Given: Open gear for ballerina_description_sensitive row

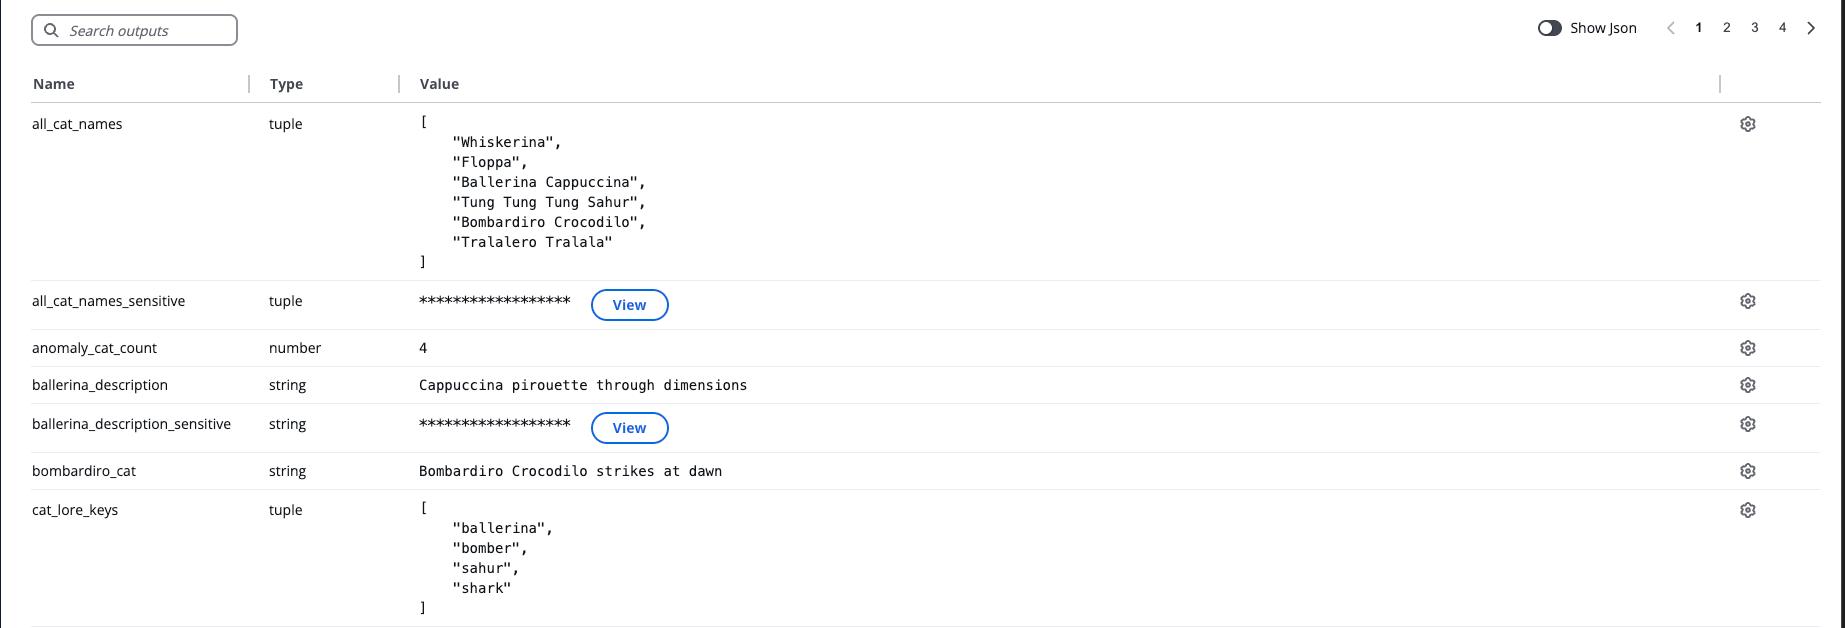Looking at the screenshot, I should [x=1747, y=424].
